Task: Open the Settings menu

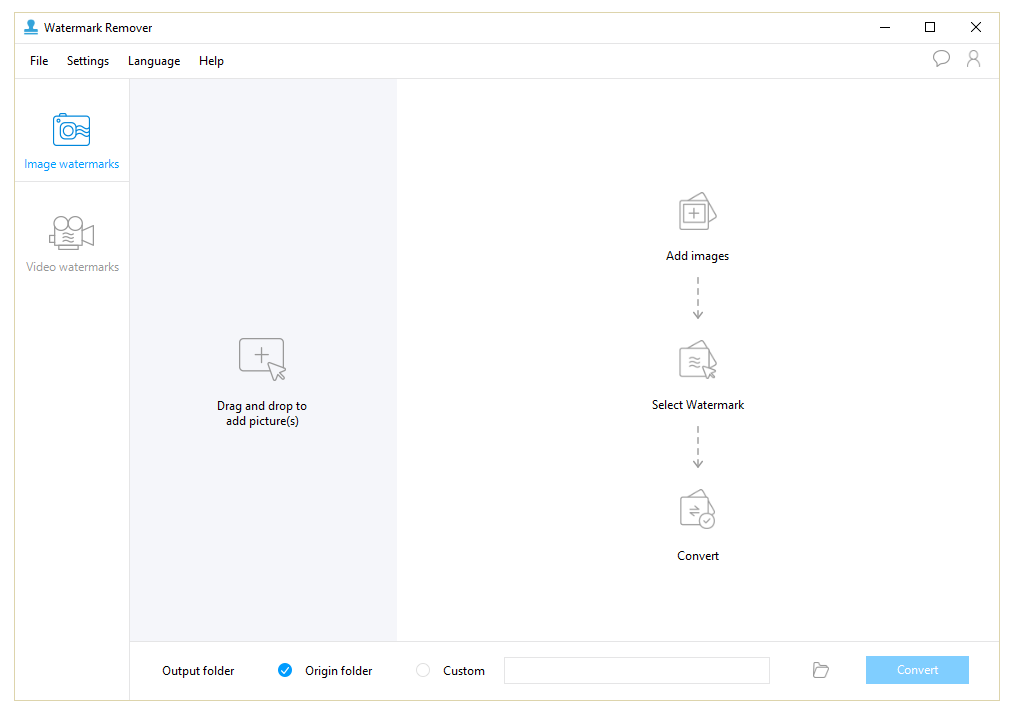Action: 88,61
